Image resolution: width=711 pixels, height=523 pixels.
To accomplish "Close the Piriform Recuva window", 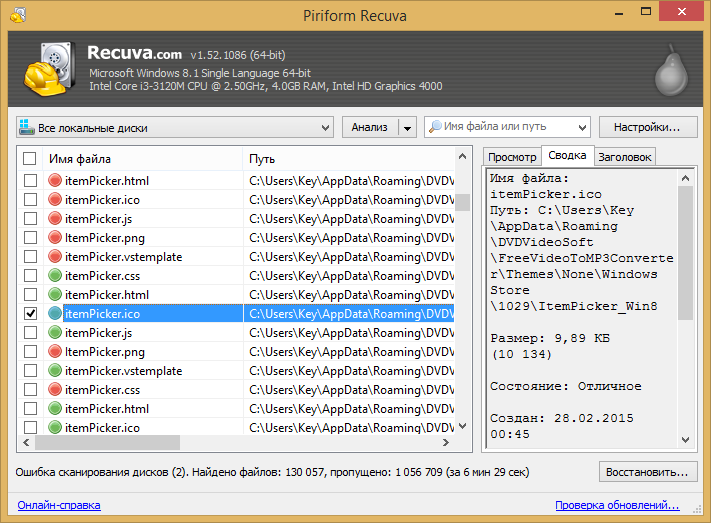I will click(x=681, y=11).
